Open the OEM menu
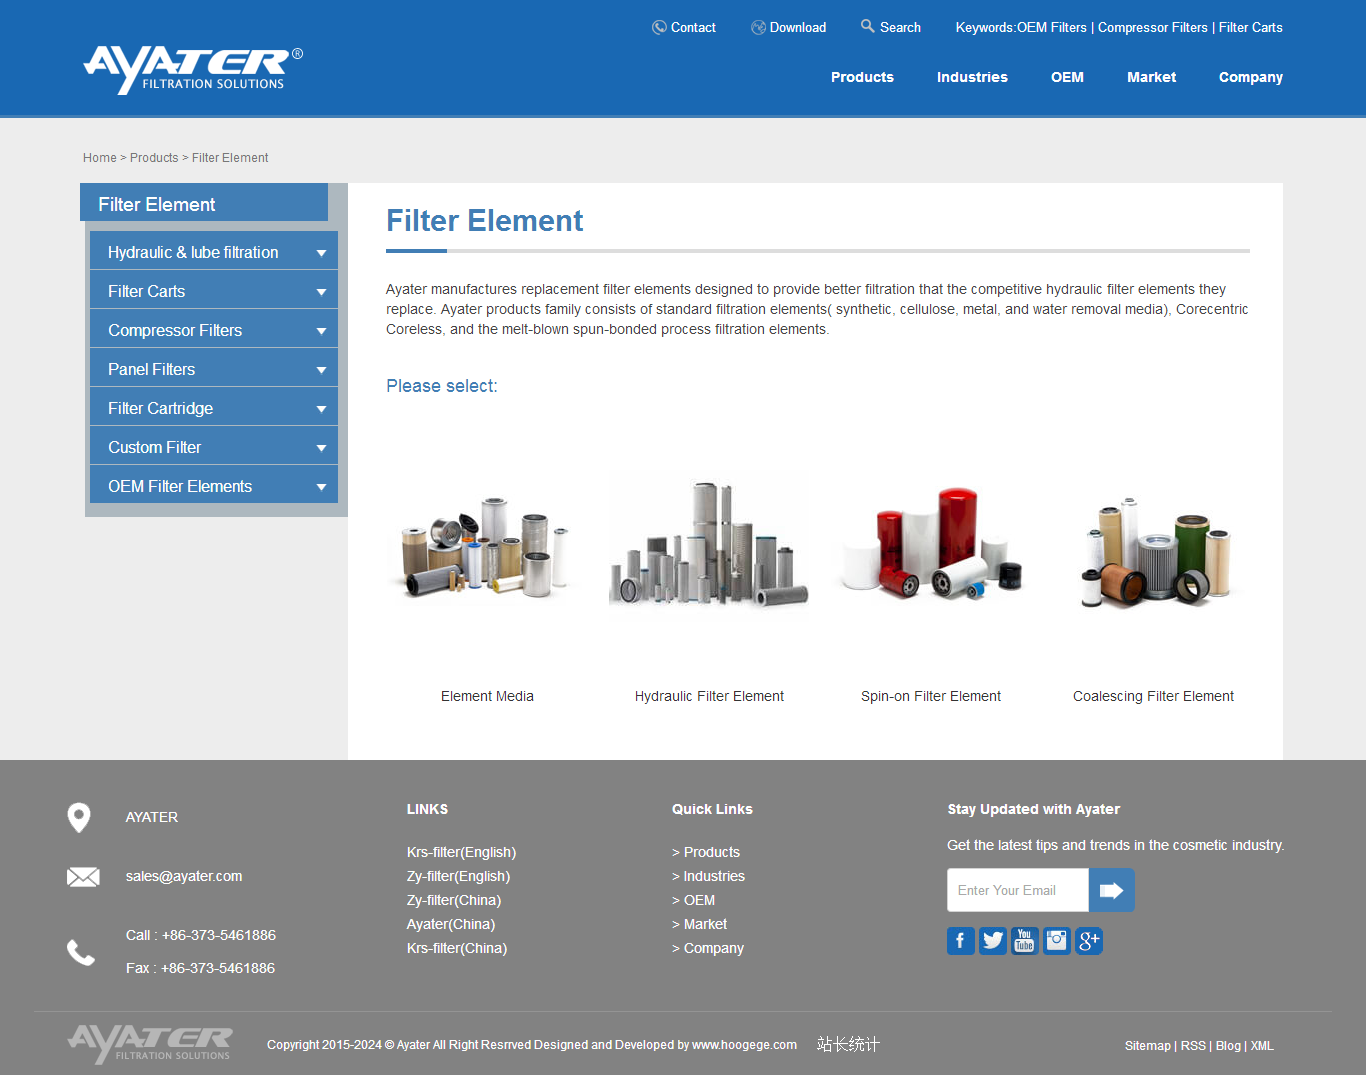The width and height of the screenshot is (1366, 1075). point(1067,77)
